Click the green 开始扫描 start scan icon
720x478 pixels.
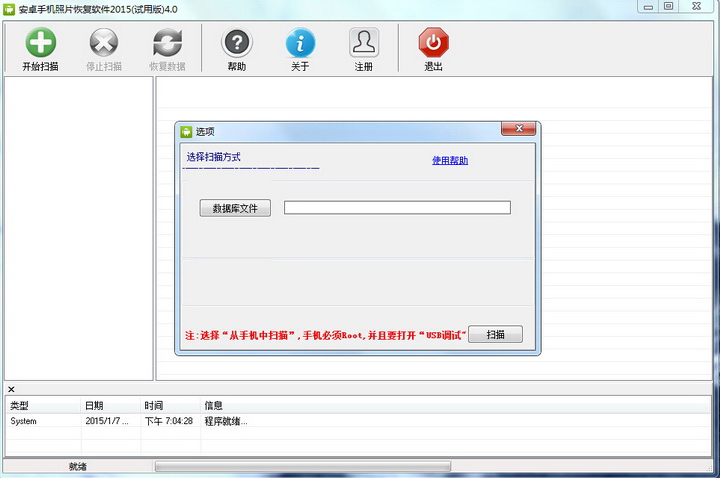coord(40,43)
